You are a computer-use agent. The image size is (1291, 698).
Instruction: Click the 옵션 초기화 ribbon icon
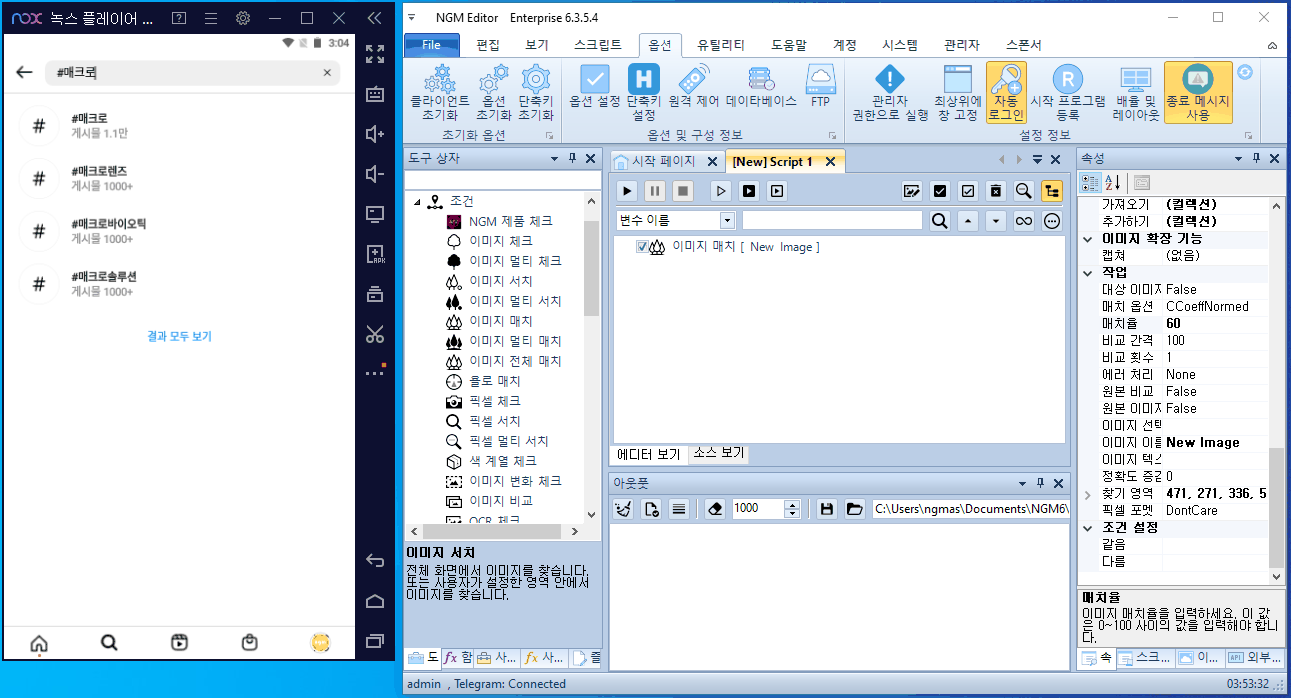click(494, 92)
